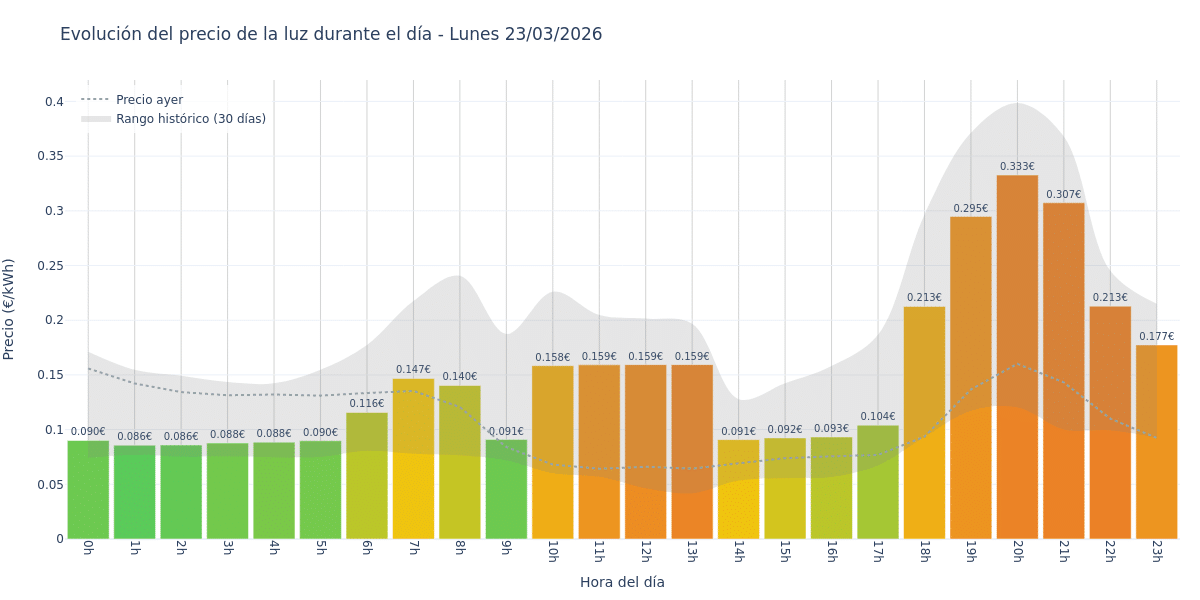Image resolution: width=1200 pixels, height=600 pixels.
Task: Toggle 'Rango histórico (30 días)' legend entry
Action: click(190, 119)
